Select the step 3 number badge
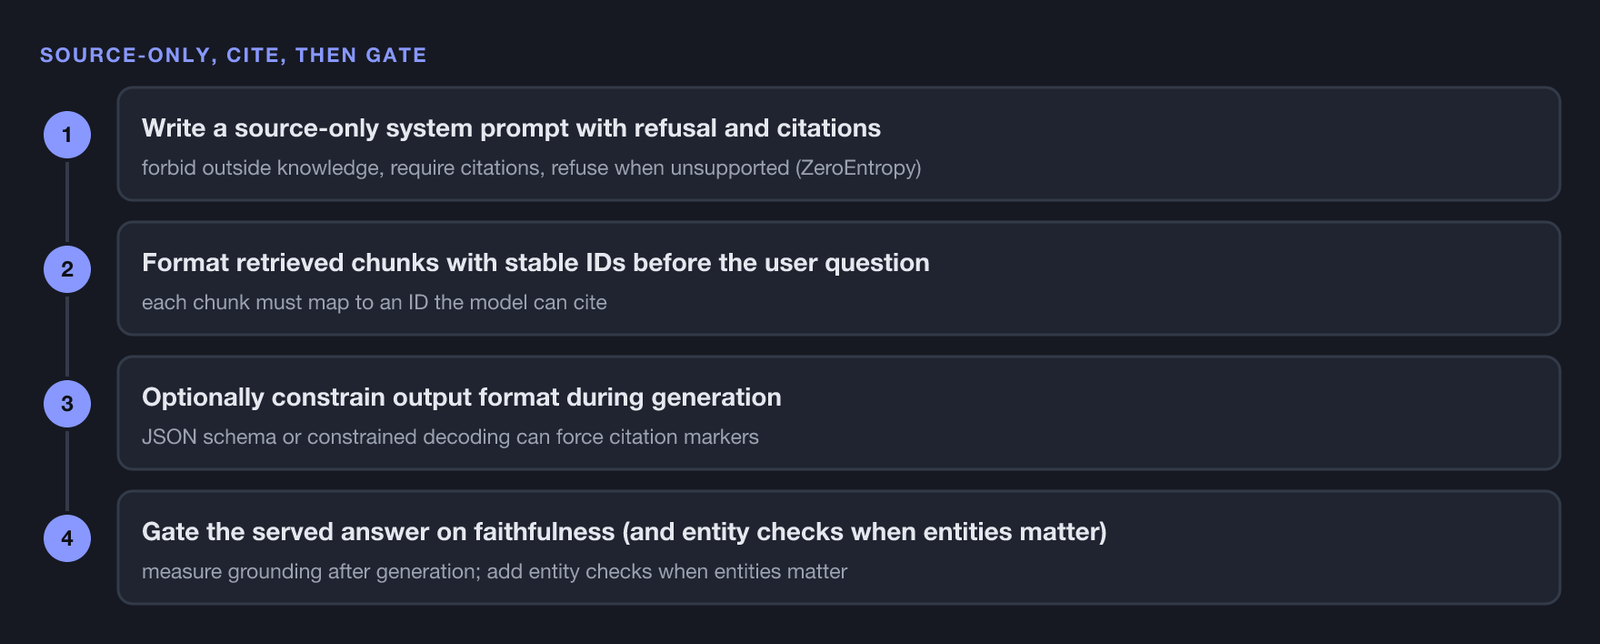The height and width of the screenshot is (644, 1600). click(x=67, y=404)
